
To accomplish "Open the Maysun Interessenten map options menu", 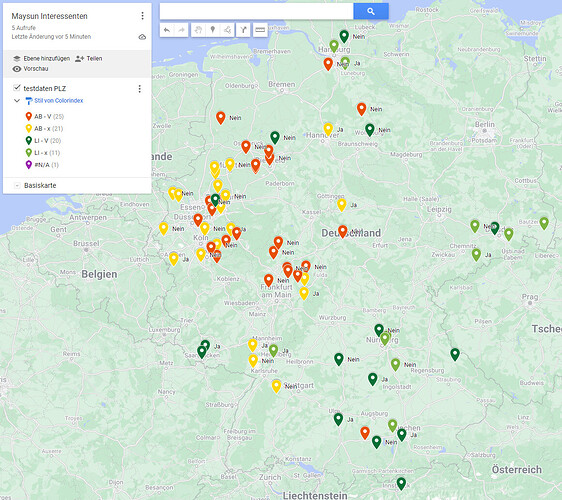I will click(142, 16).
